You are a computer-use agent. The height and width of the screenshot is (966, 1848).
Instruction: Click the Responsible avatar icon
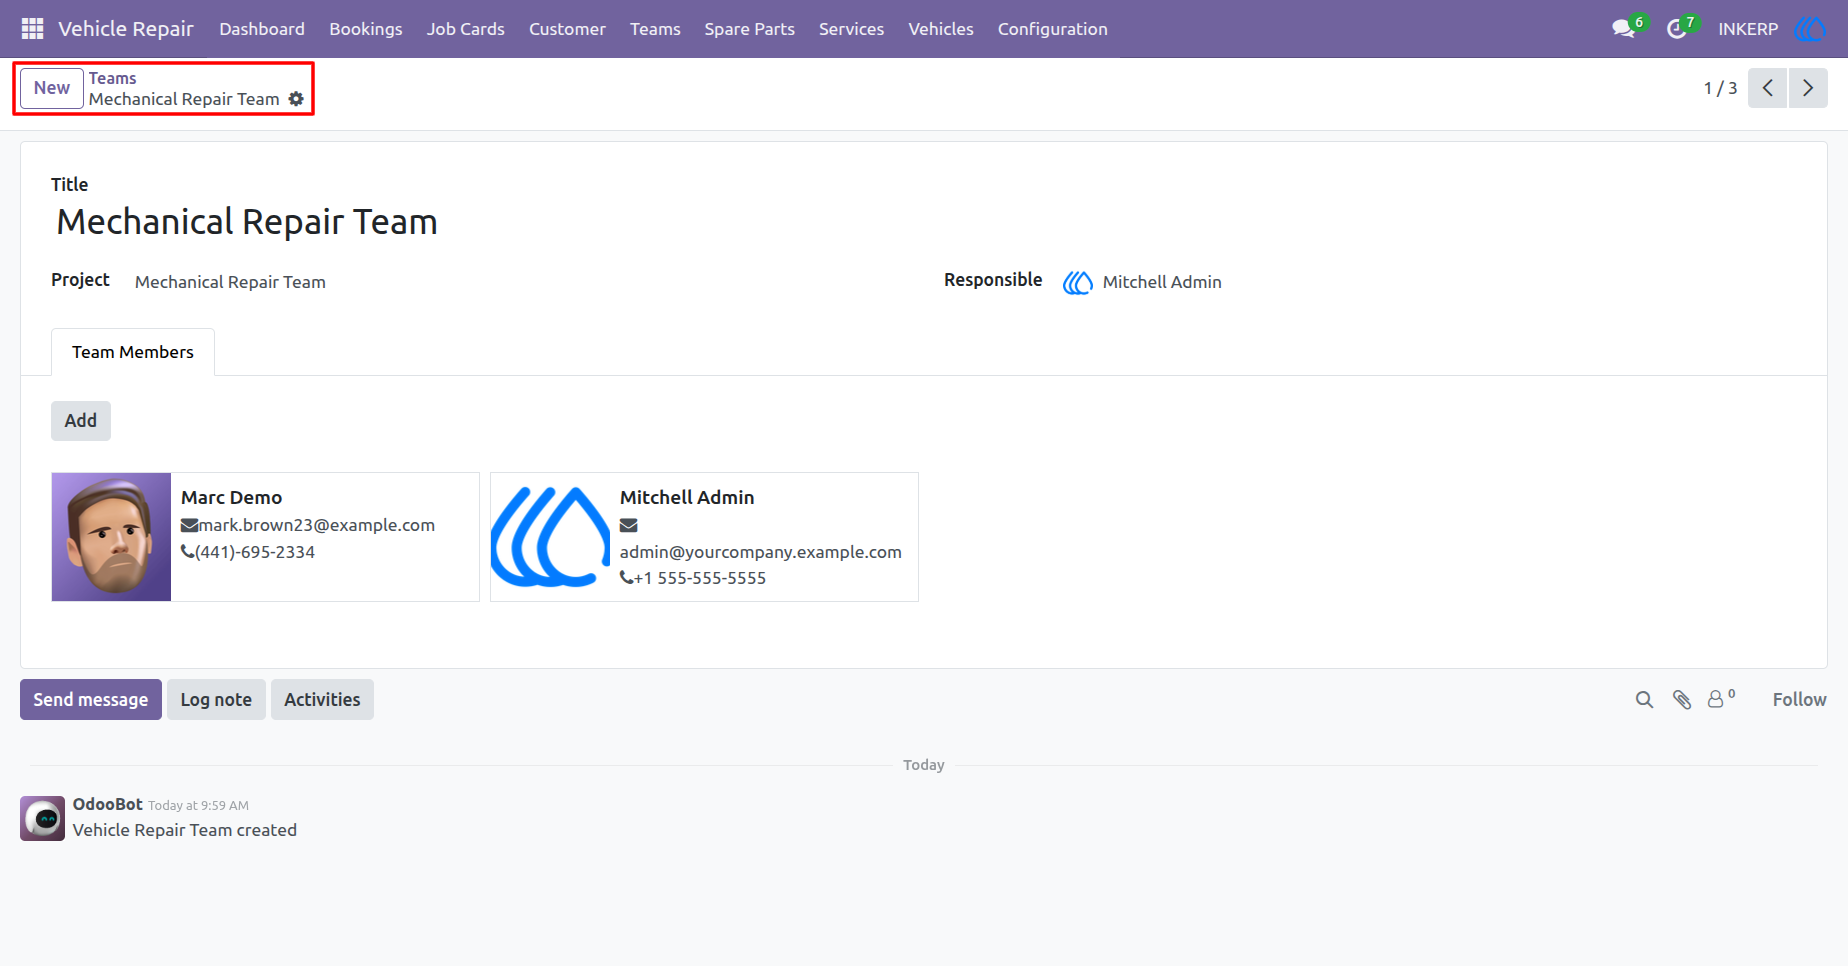tap(1077, 283)
